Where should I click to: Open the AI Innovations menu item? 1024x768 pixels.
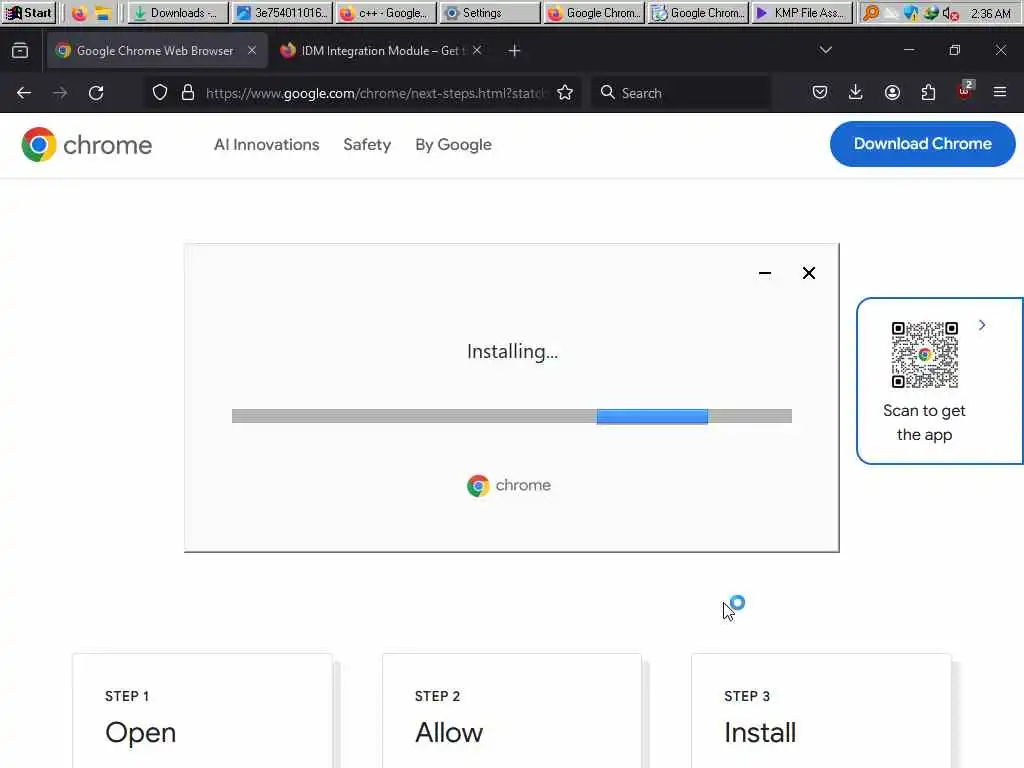(266, 144)
